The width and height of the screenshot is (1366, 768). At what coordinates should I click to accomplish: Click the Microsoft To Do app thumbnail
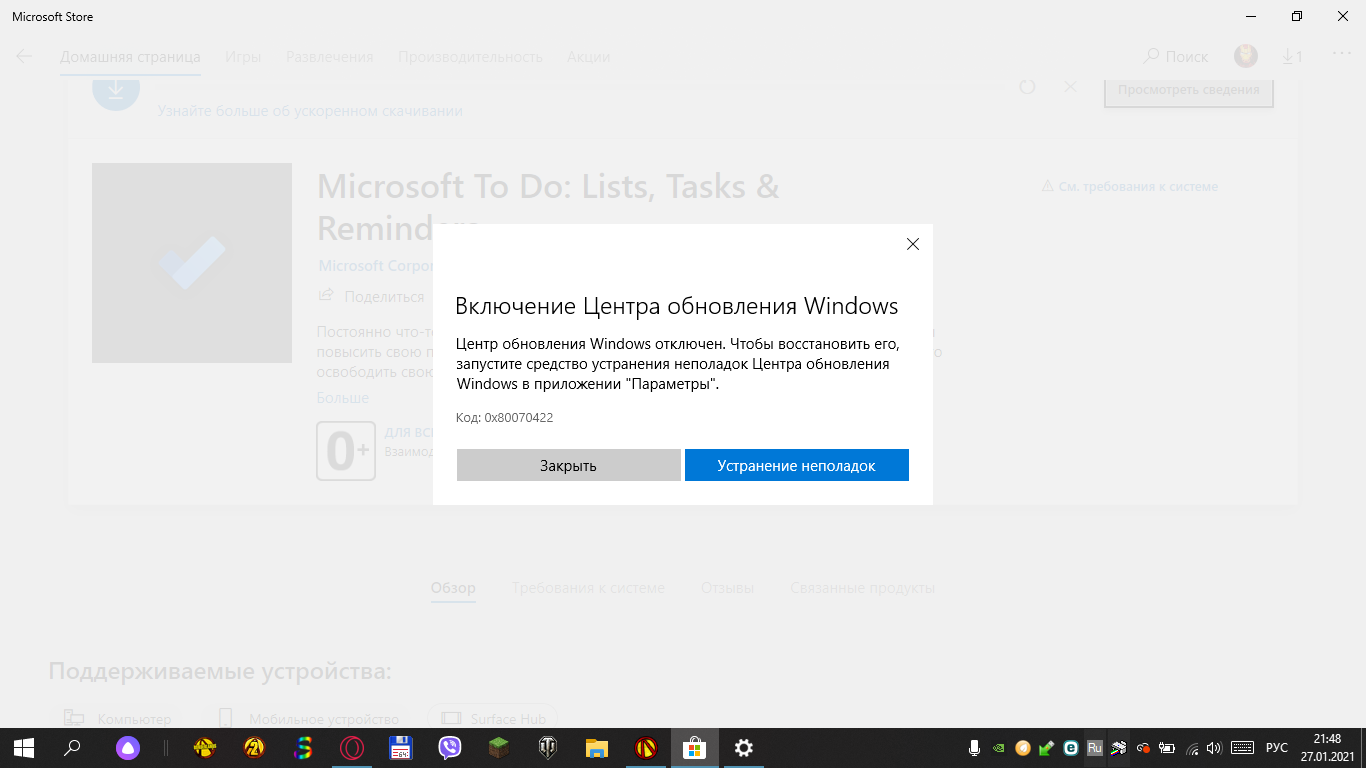pos(192,263)
